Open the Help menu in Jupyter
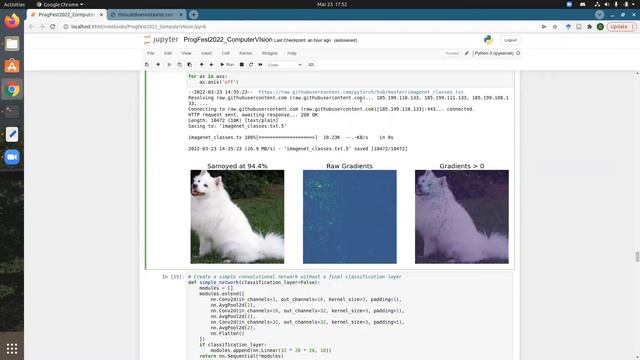Viewport: 640px width, 360px height. pos(291,53)
